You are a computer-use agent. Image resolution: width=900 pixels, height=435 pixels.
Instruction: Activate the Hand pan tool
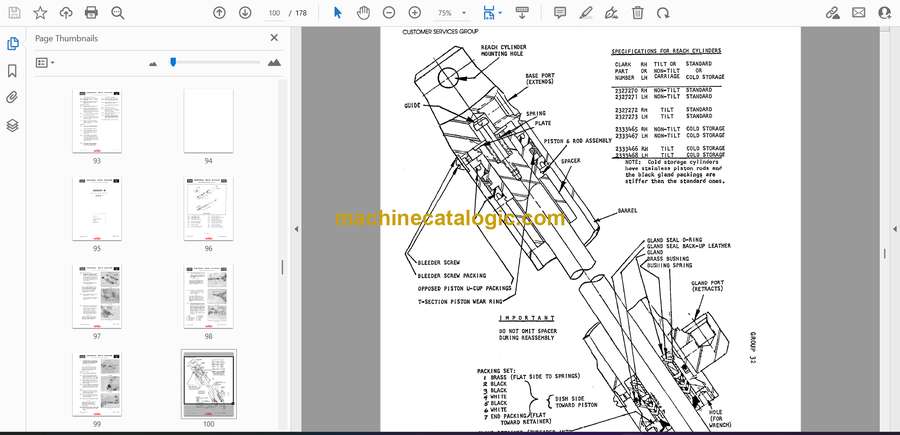pos(363,13)
